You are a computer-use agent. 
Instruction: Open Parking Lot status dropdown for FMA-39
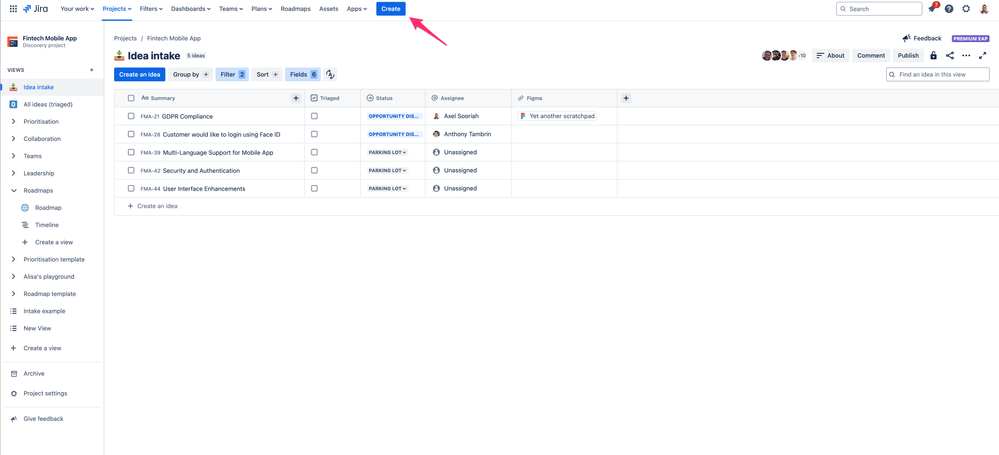coord(387,152)
